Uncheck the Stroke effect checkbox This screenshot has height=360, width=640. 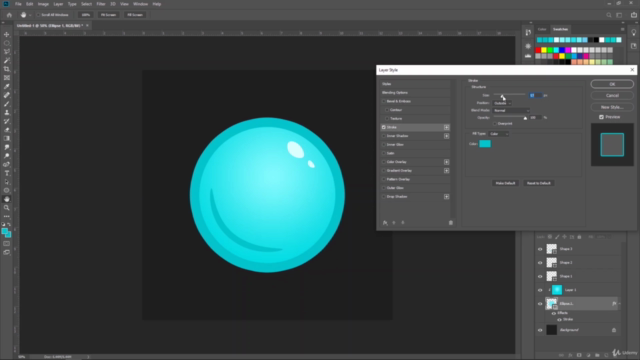click(x=384, y=127)
